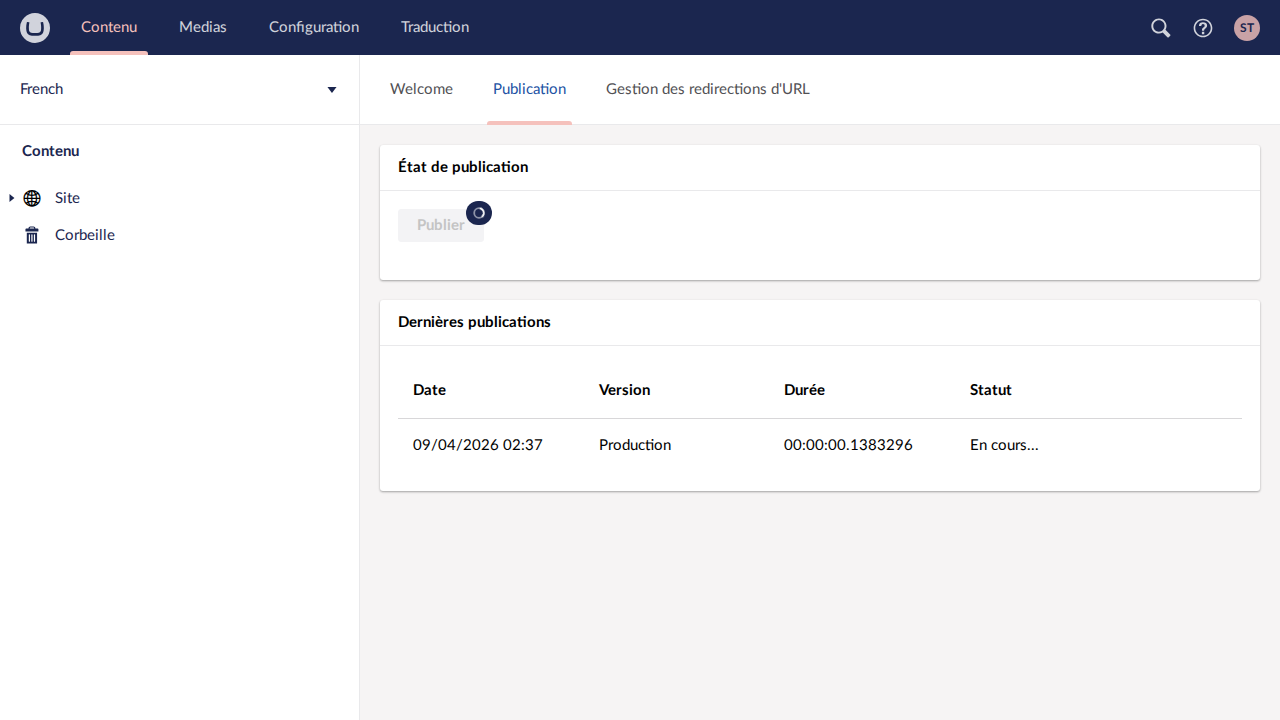
Task: Click the globe icon beside Site
Action: [32, 198]
